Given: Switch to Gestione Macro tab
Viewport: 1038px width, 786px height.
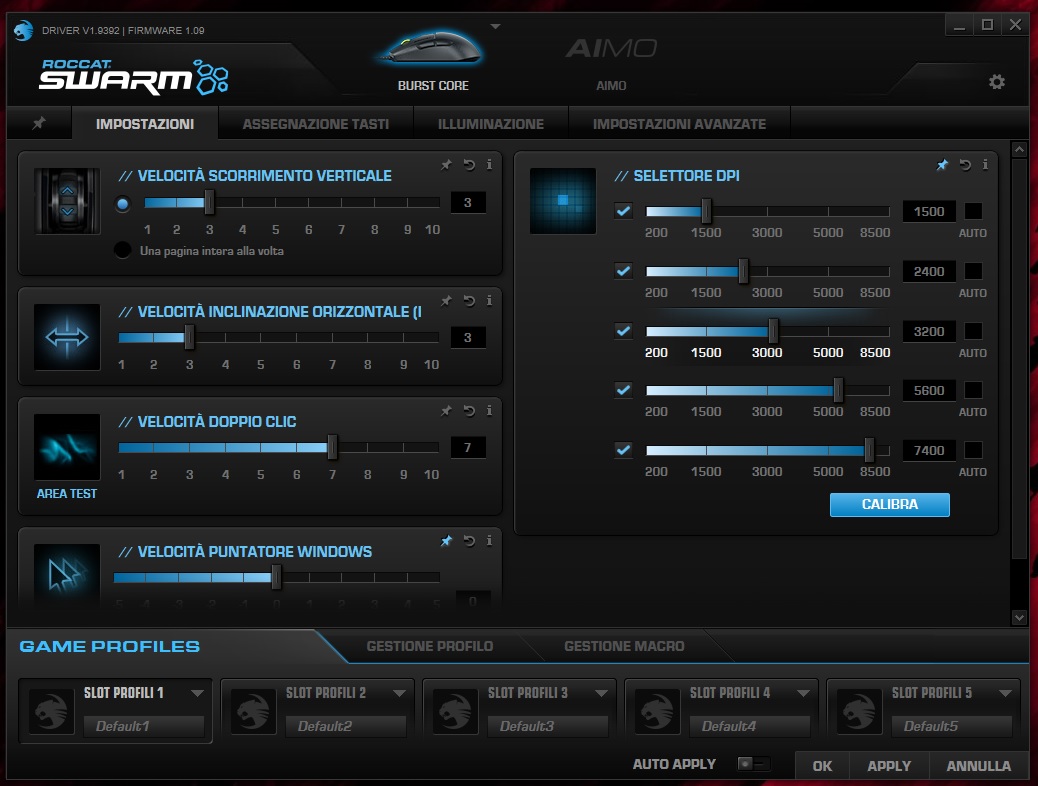Looking at the screenshot, I should click(624, 646).
